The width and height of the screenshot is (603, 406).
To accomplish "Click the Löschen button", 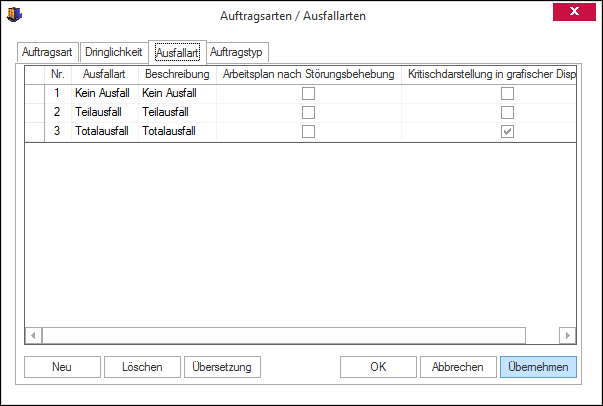I will click(142, 367).
